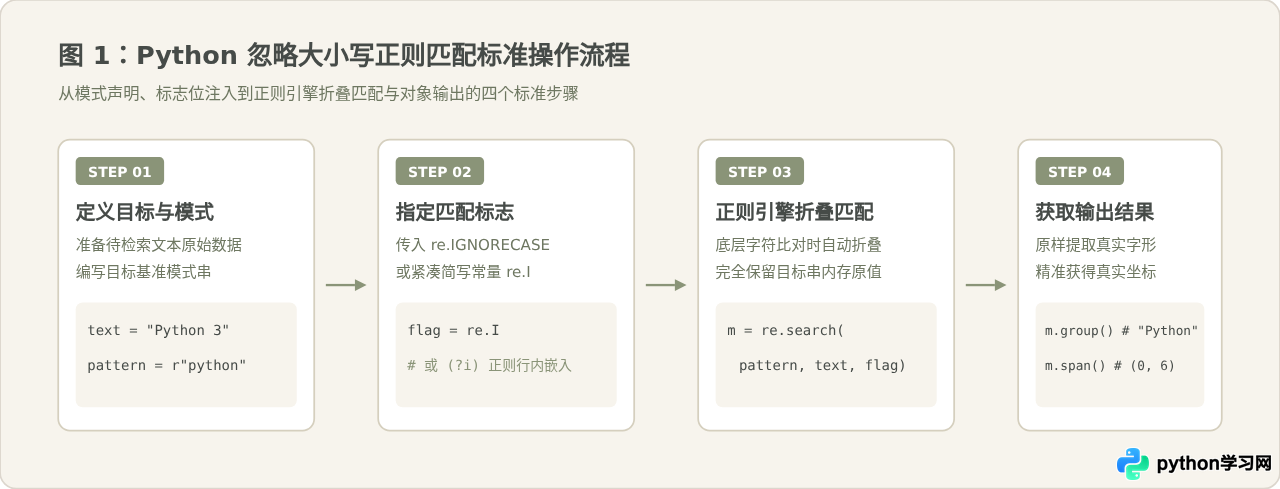Click the code line text = "Python 3"
Screen dimensions: 1280x489
click(159, 330)
